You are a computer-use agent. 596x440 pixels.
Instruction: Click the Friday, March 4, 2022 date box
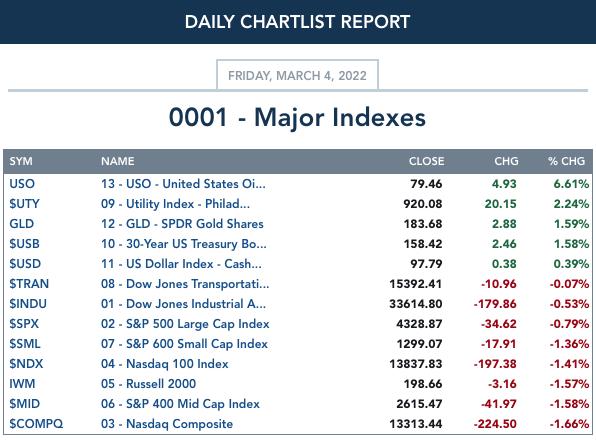[297, 75]
